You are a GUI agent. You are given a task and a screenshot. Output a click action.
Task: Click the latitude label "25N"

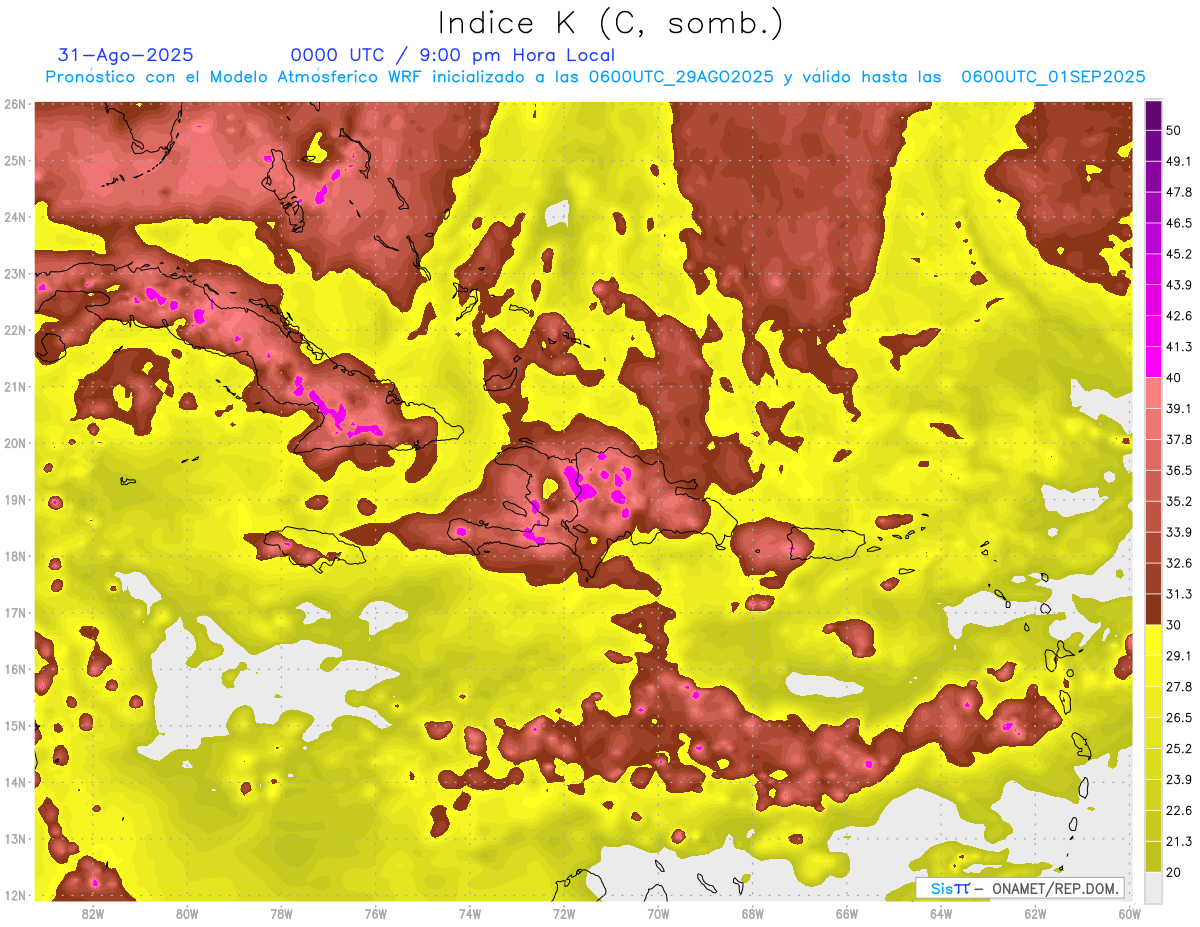[x=15, y=160]
